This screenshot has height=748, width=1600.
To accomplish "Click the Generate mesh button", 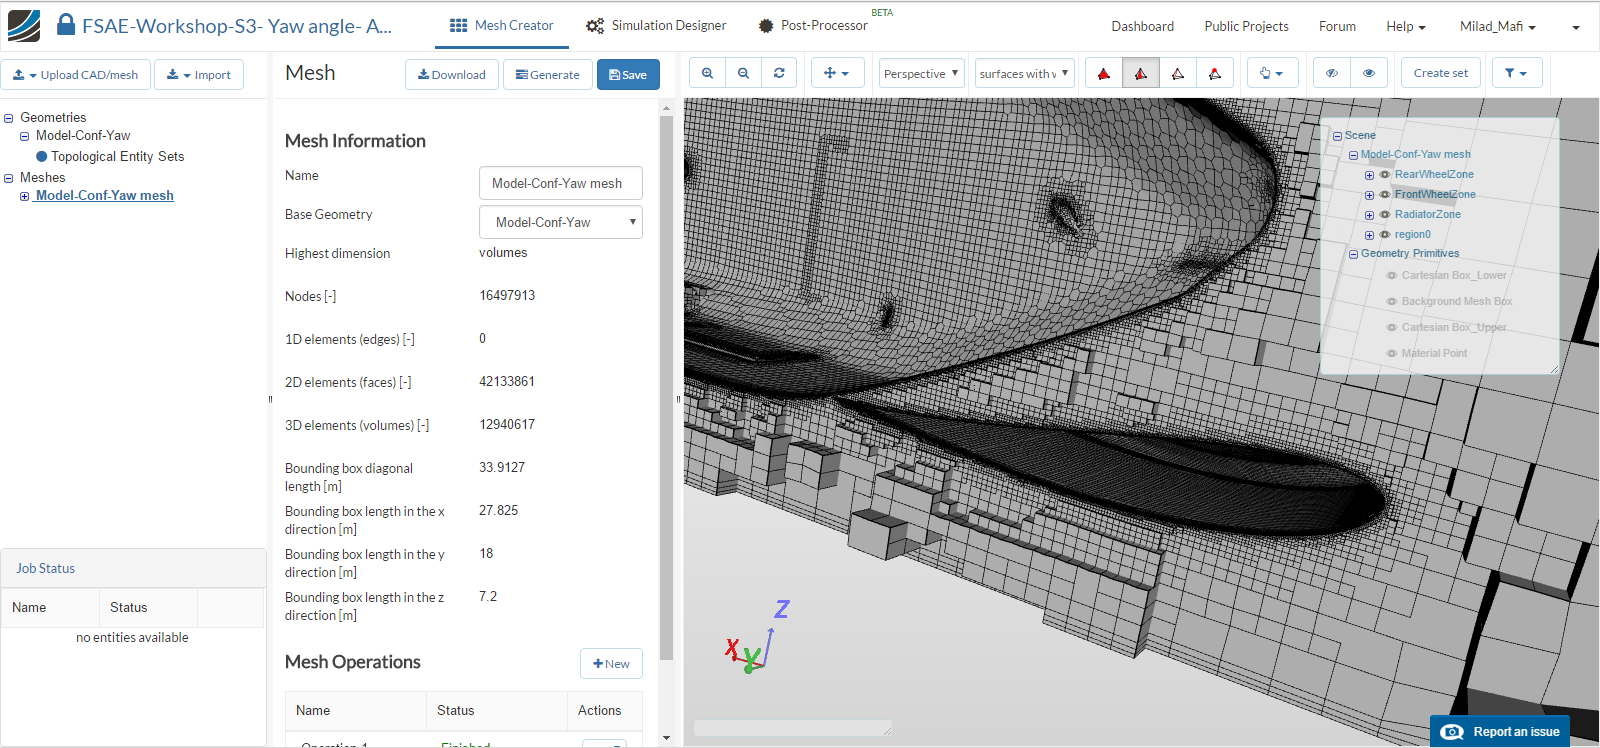I will pos(548,75).
